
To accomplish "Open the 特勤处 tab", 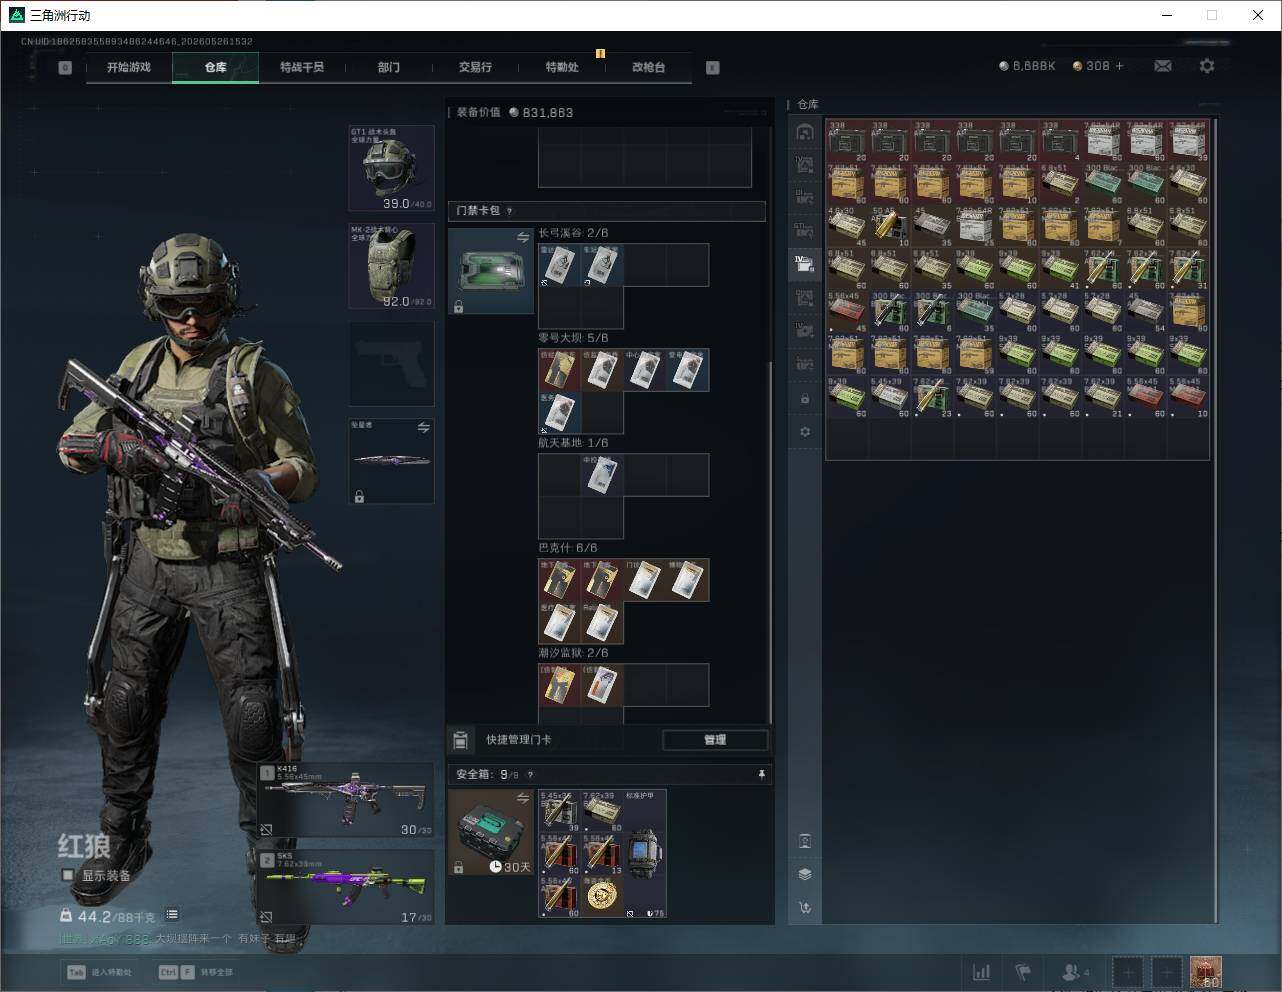I will coord(562,67).
